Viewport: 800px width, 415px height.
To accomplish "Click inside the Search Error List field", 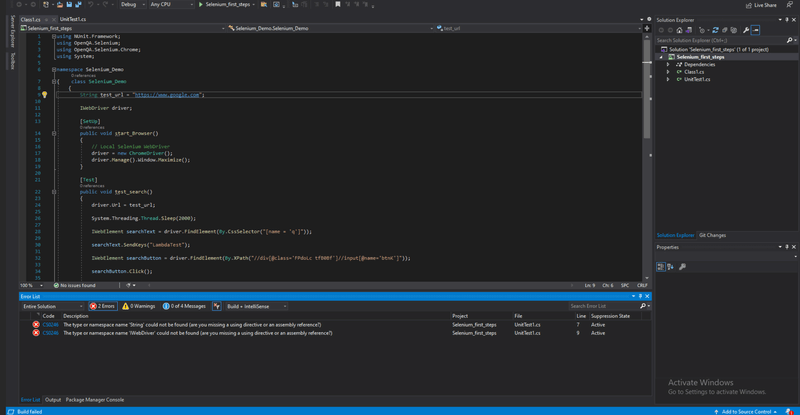I will (x=604, y=306).
